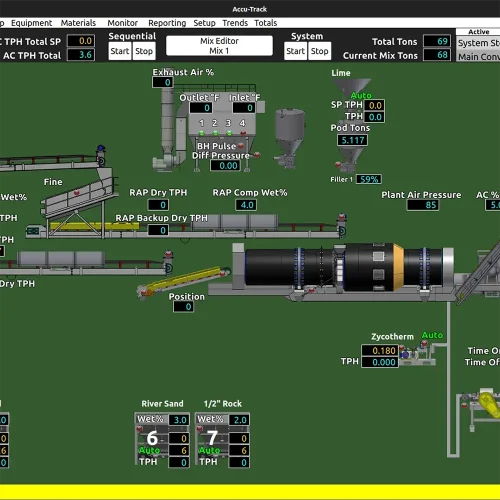Open the Monitor menu
Screen dimensions: 500x500
point(122,23)
